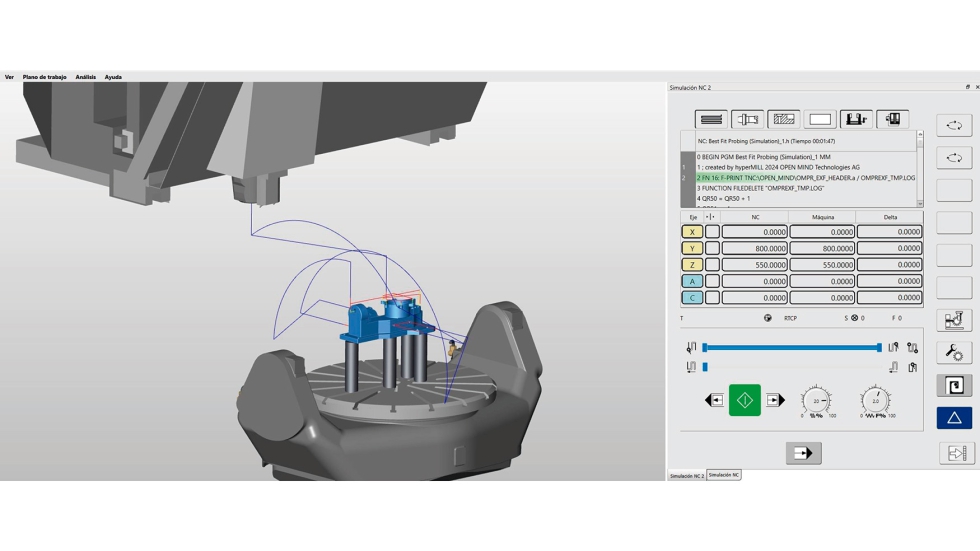
Task: Click the large run-to-end arrow button
Action: point(803,453)
